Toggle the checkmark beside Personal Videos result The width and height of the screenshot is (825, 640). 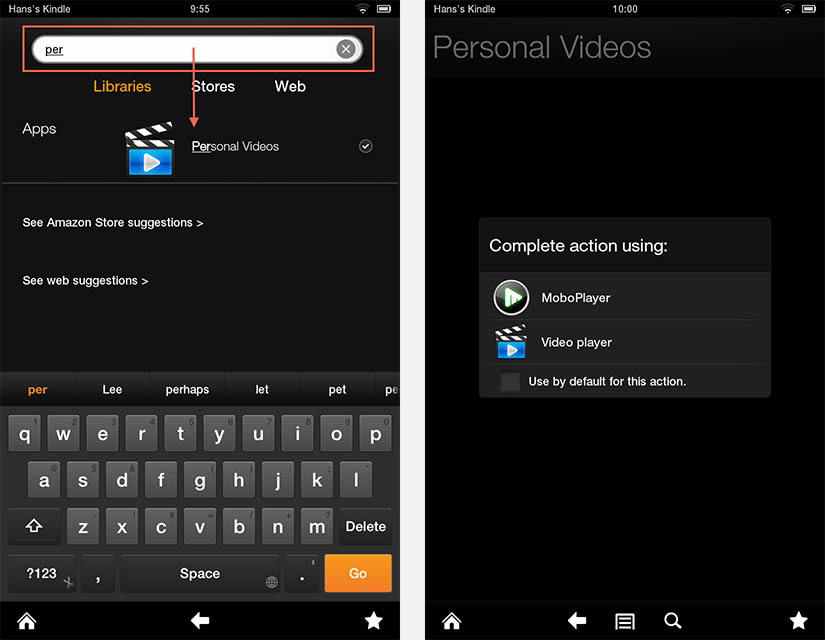[x=366, y=146]
